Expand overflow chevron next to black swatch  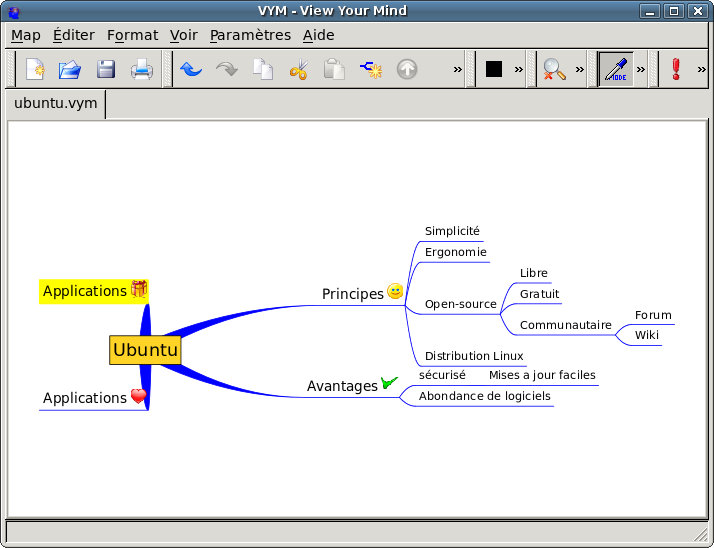(x=519, y=70)
